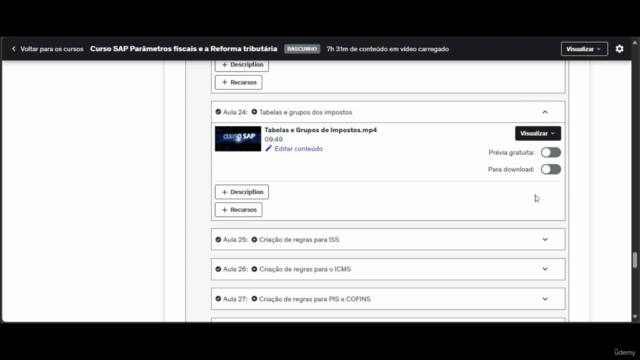The height and width of the screenshot is (360, 640).
Task: Open the Curso SAP video thumbnail
Action: [x=238, y=139]
